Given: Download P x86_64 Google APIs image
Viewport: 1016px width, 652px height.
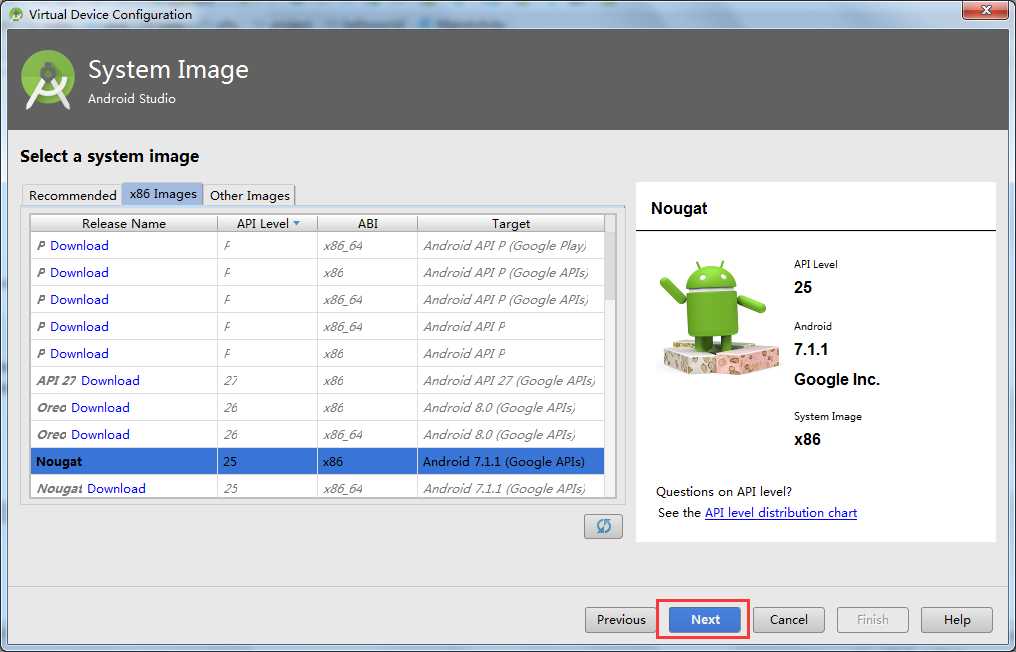Looking at the screenshot, I should click(x=79, y=299).
